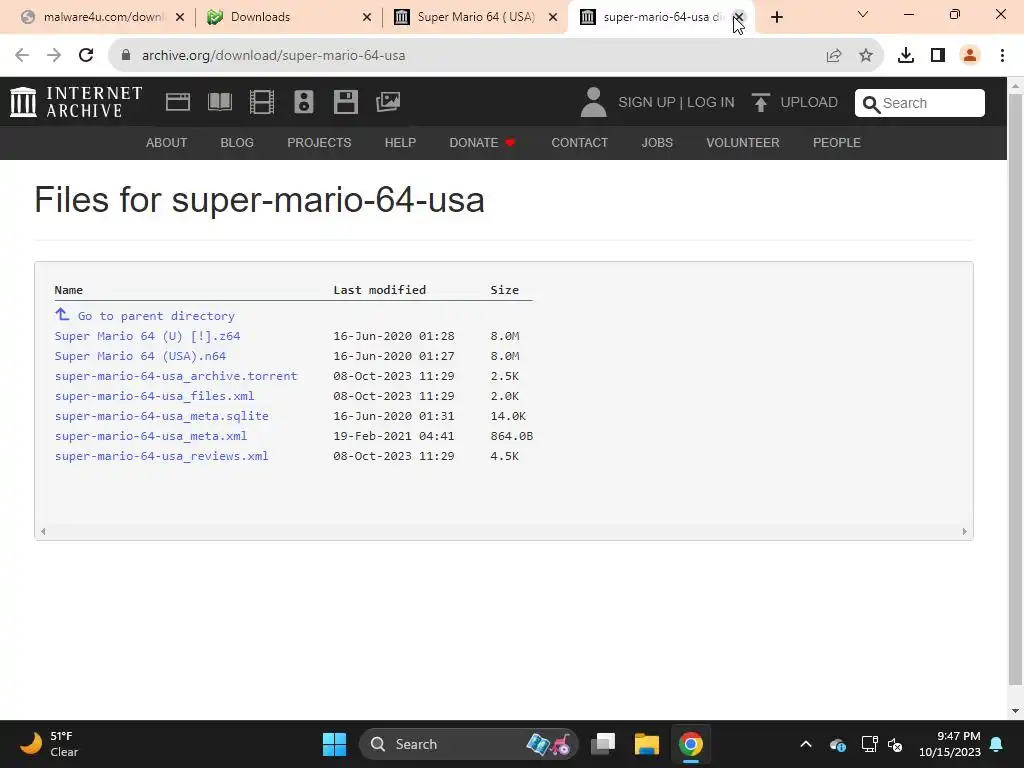The height and width of the screenshot is (768, 1024).
Task: Show hidden system tray icons
Action: [x=806, y=744]
